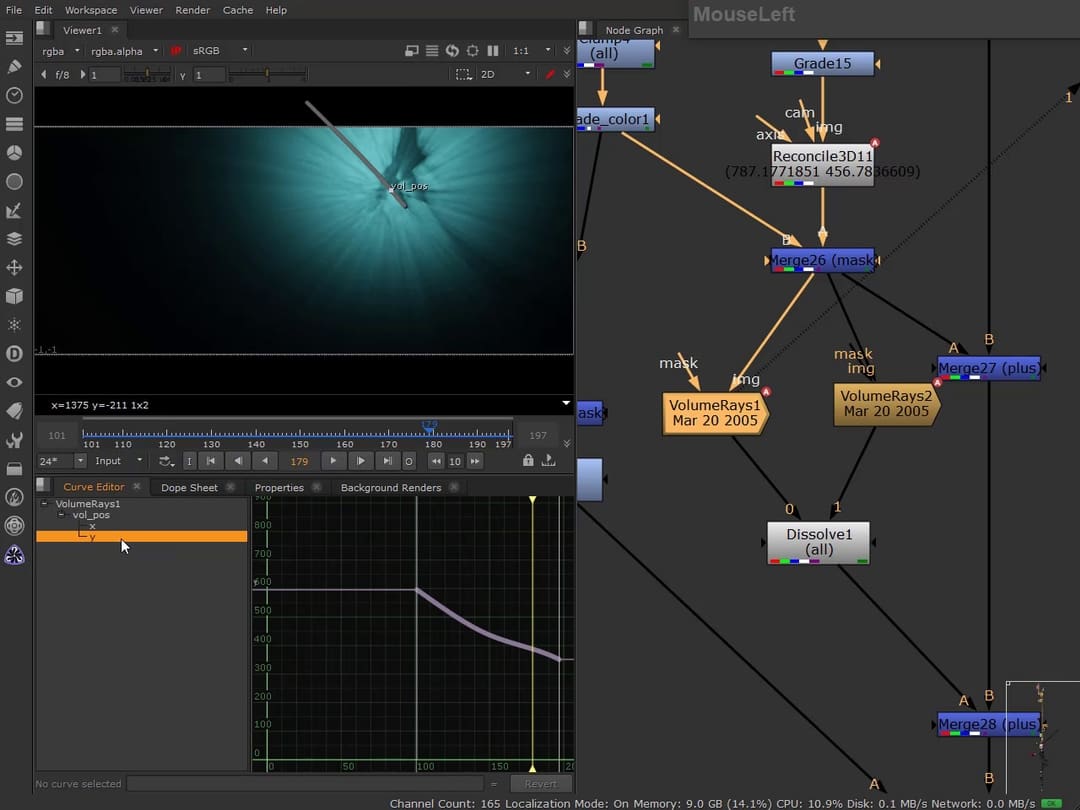Click the frame forward playback button
1080x810 pixels.
[333, 460]
